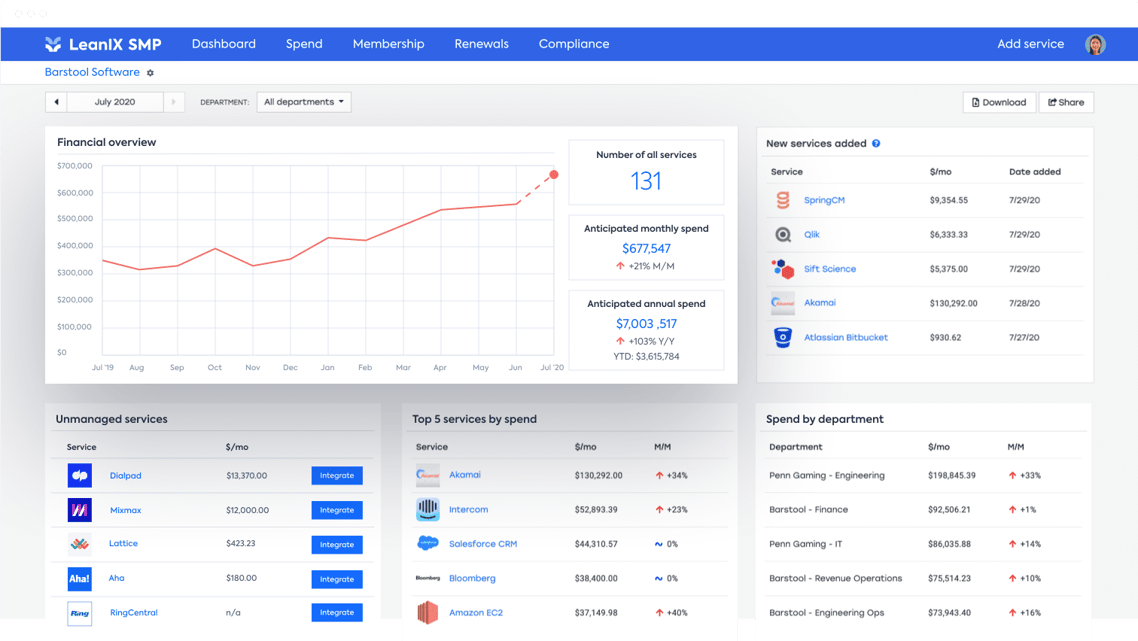Click the Intercom service icon
1138x641 pixels.
click(x=427, y=510)
